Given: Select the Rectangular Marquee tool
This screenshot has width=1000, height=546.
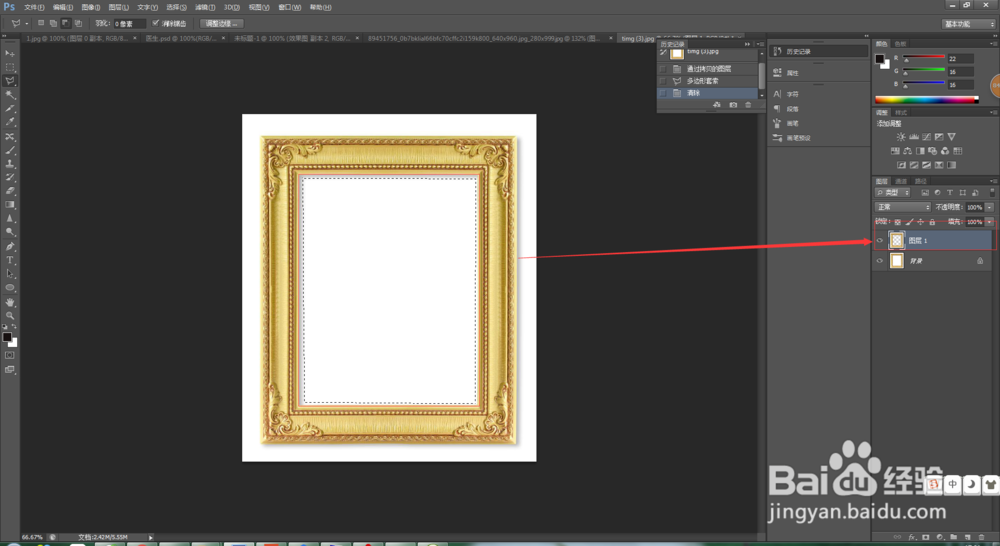Looking at the screenshot, I should click(x=10, y=67).
